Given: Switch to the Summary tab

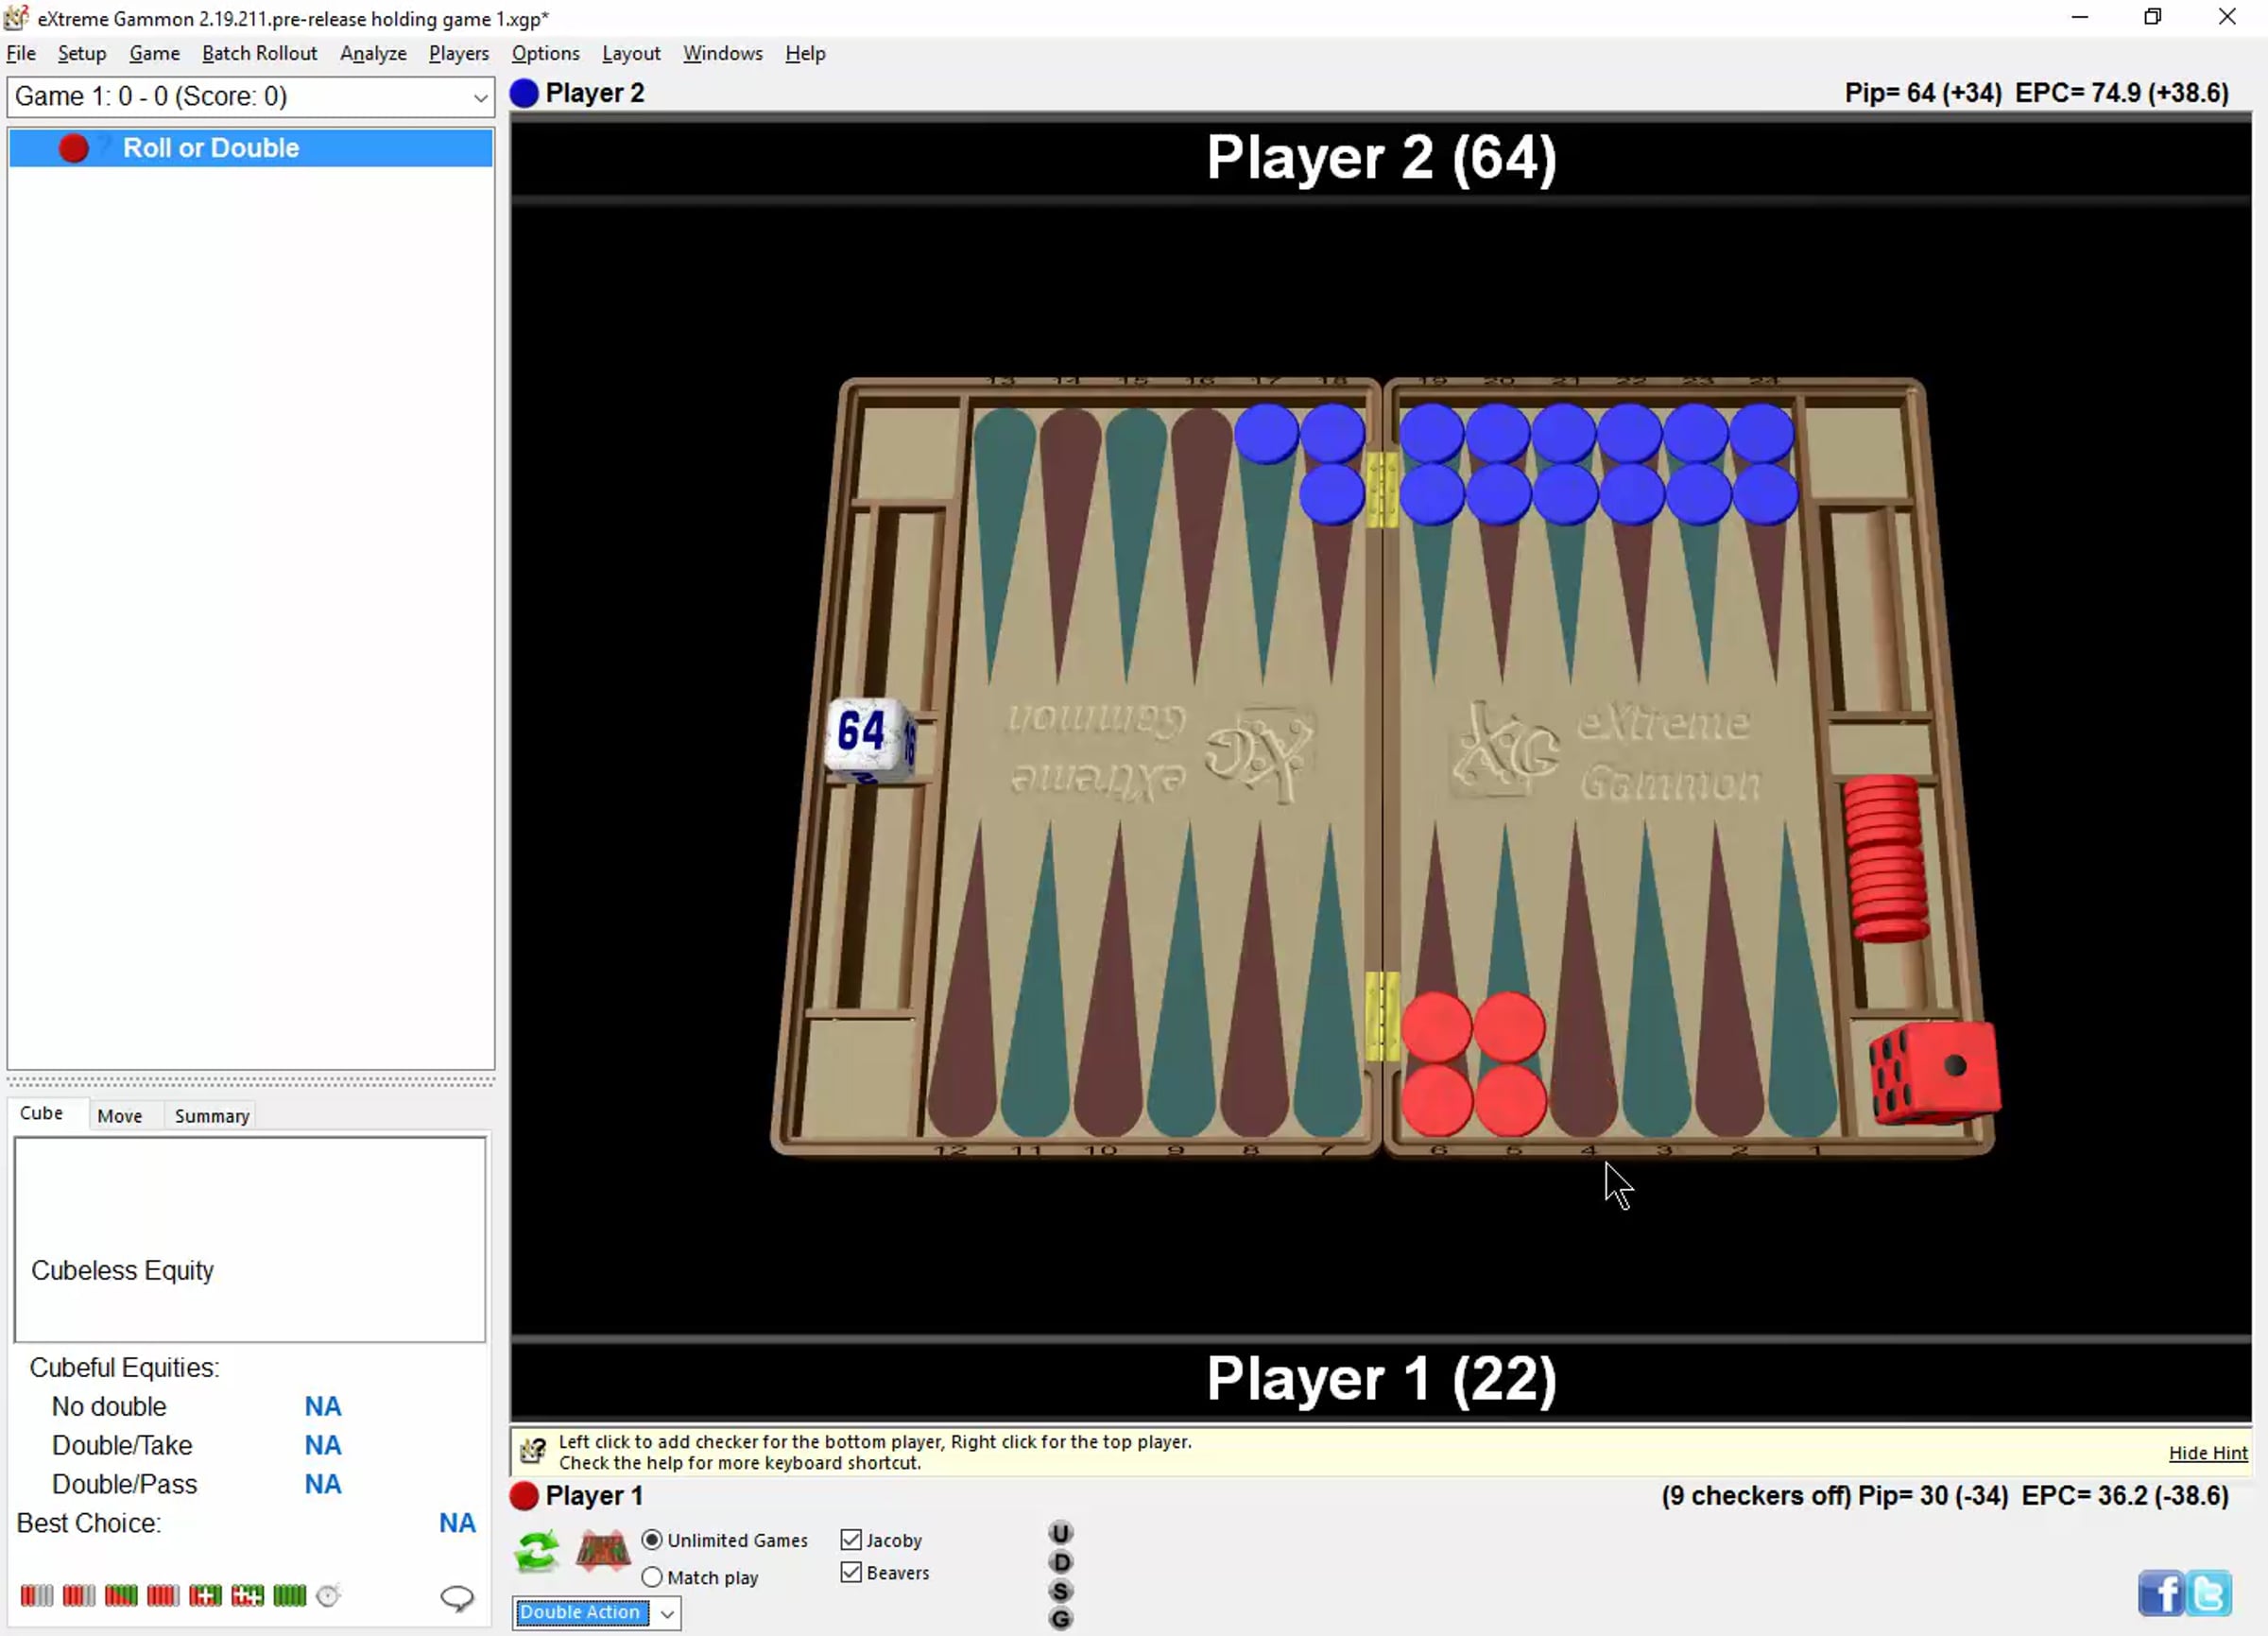Looking at the screenshot, I should coord(212,1116).
